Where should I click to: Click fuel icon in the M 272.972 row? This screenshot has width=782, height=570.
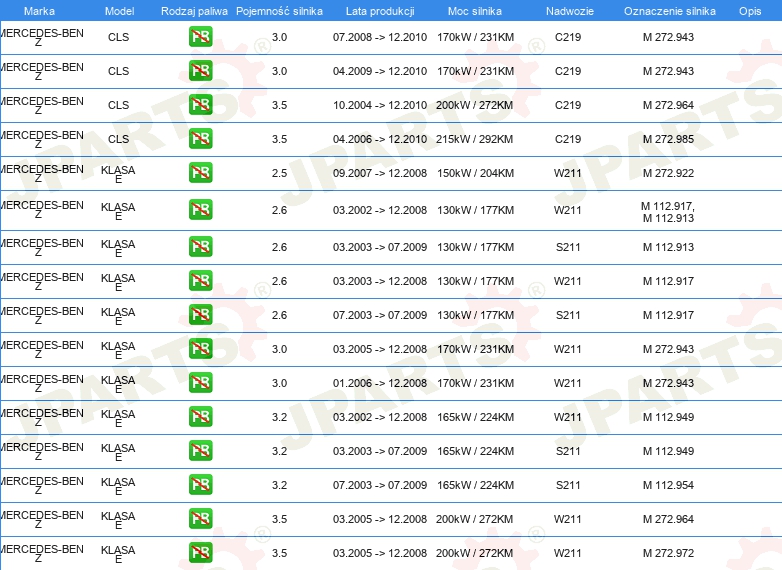200,553
